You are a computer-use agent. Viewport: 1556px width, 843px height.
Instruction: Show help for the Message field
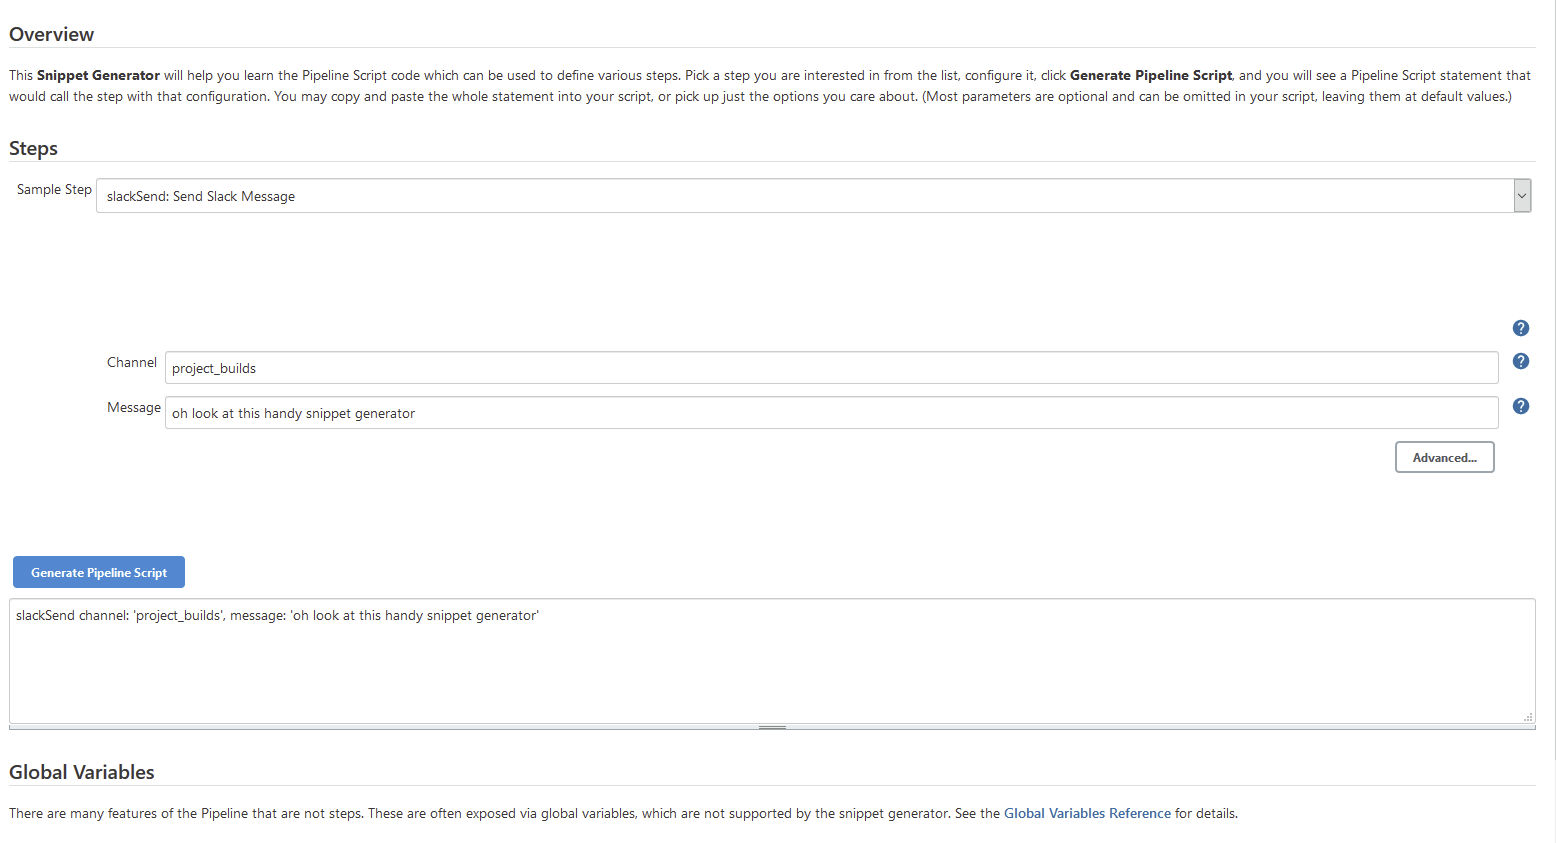1520,406
